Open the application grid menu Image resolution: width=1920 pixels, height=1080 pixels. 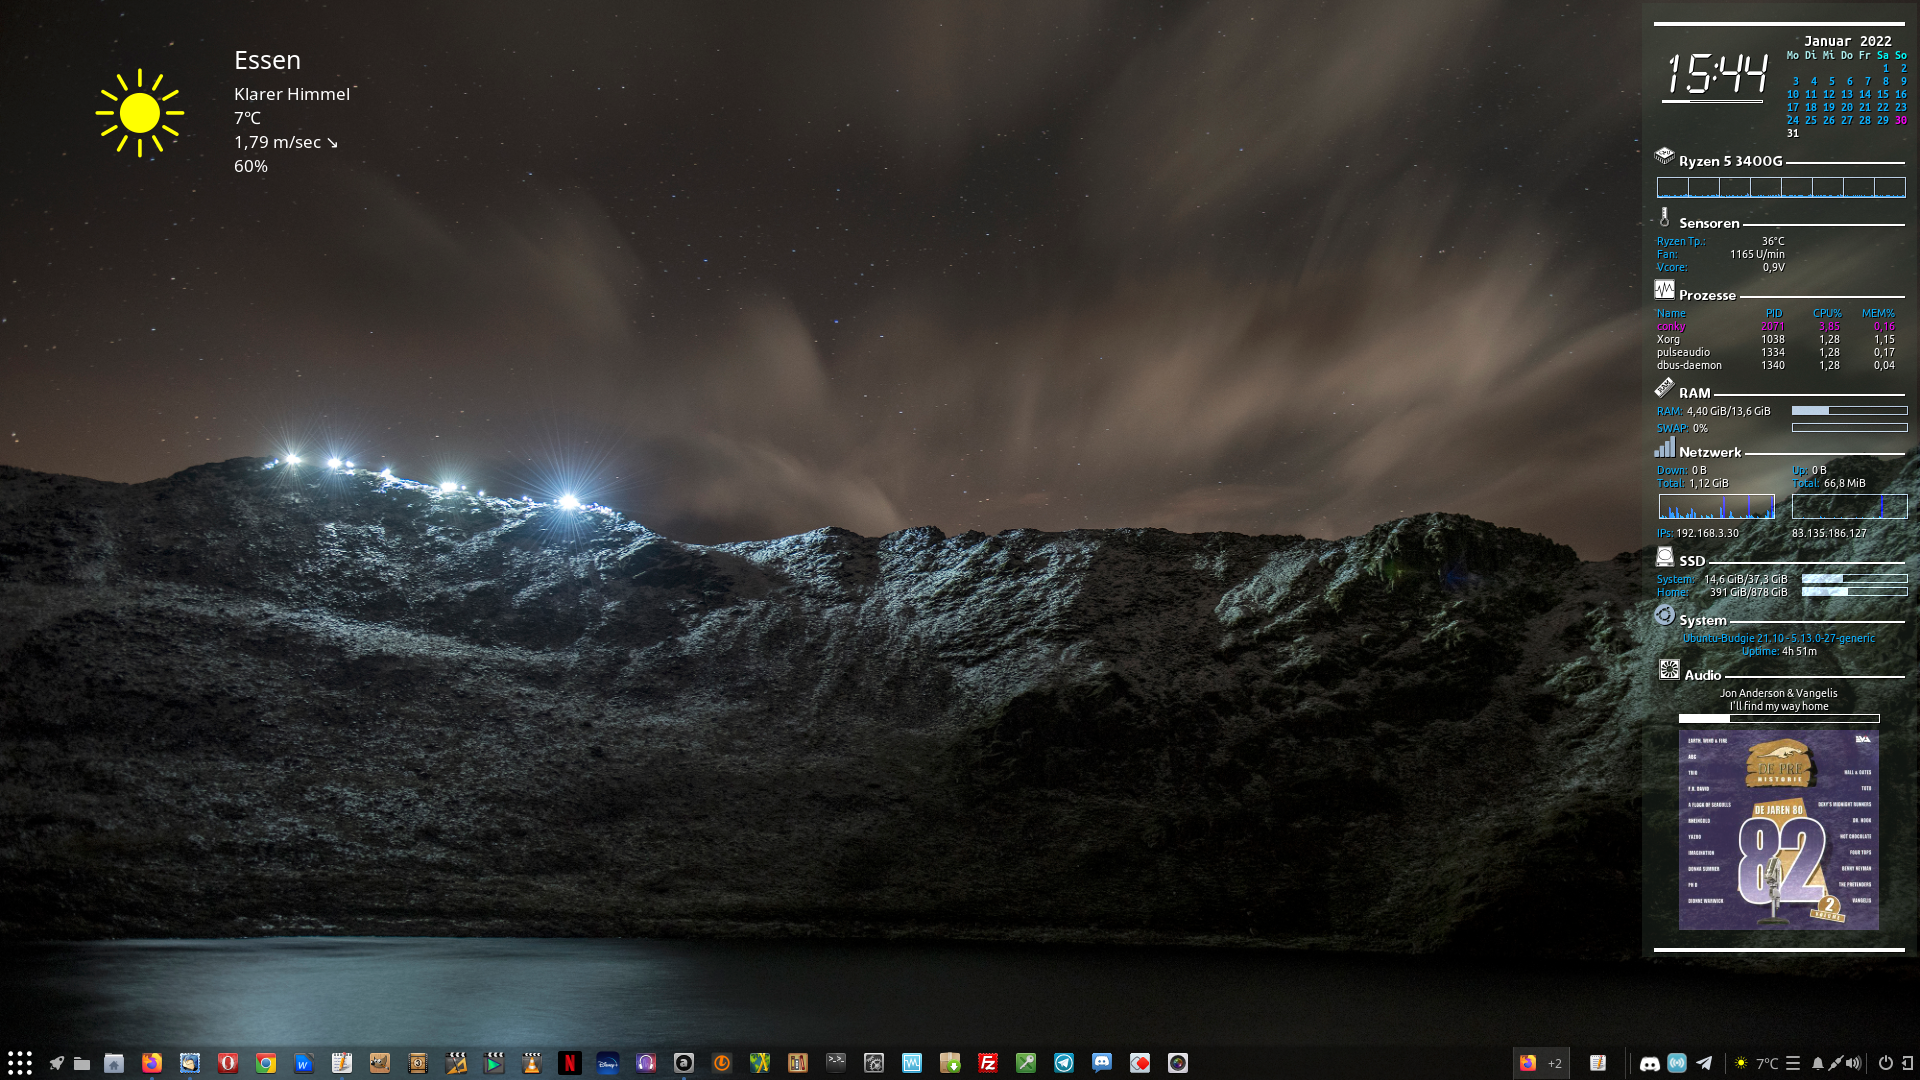pos(20,1063)
